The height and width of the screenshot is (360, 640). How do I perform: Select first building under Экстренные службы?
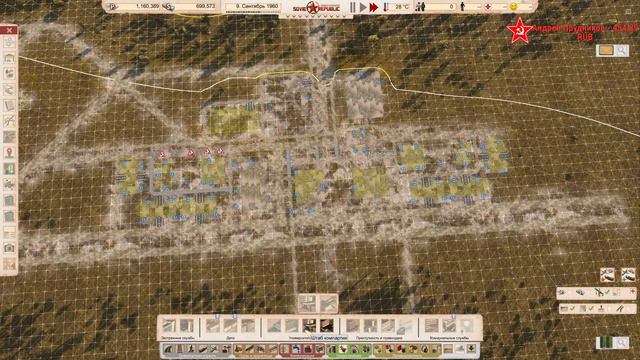point(169,326)
